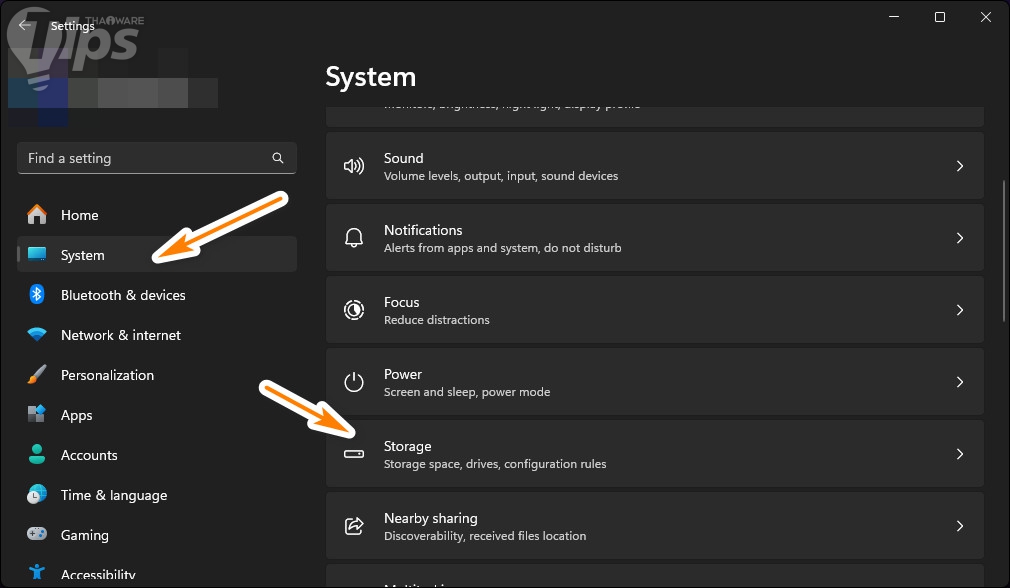The image size is (1010, 588).
Task: Switch to the Accounts page
Action: click(x=89, y=455)
